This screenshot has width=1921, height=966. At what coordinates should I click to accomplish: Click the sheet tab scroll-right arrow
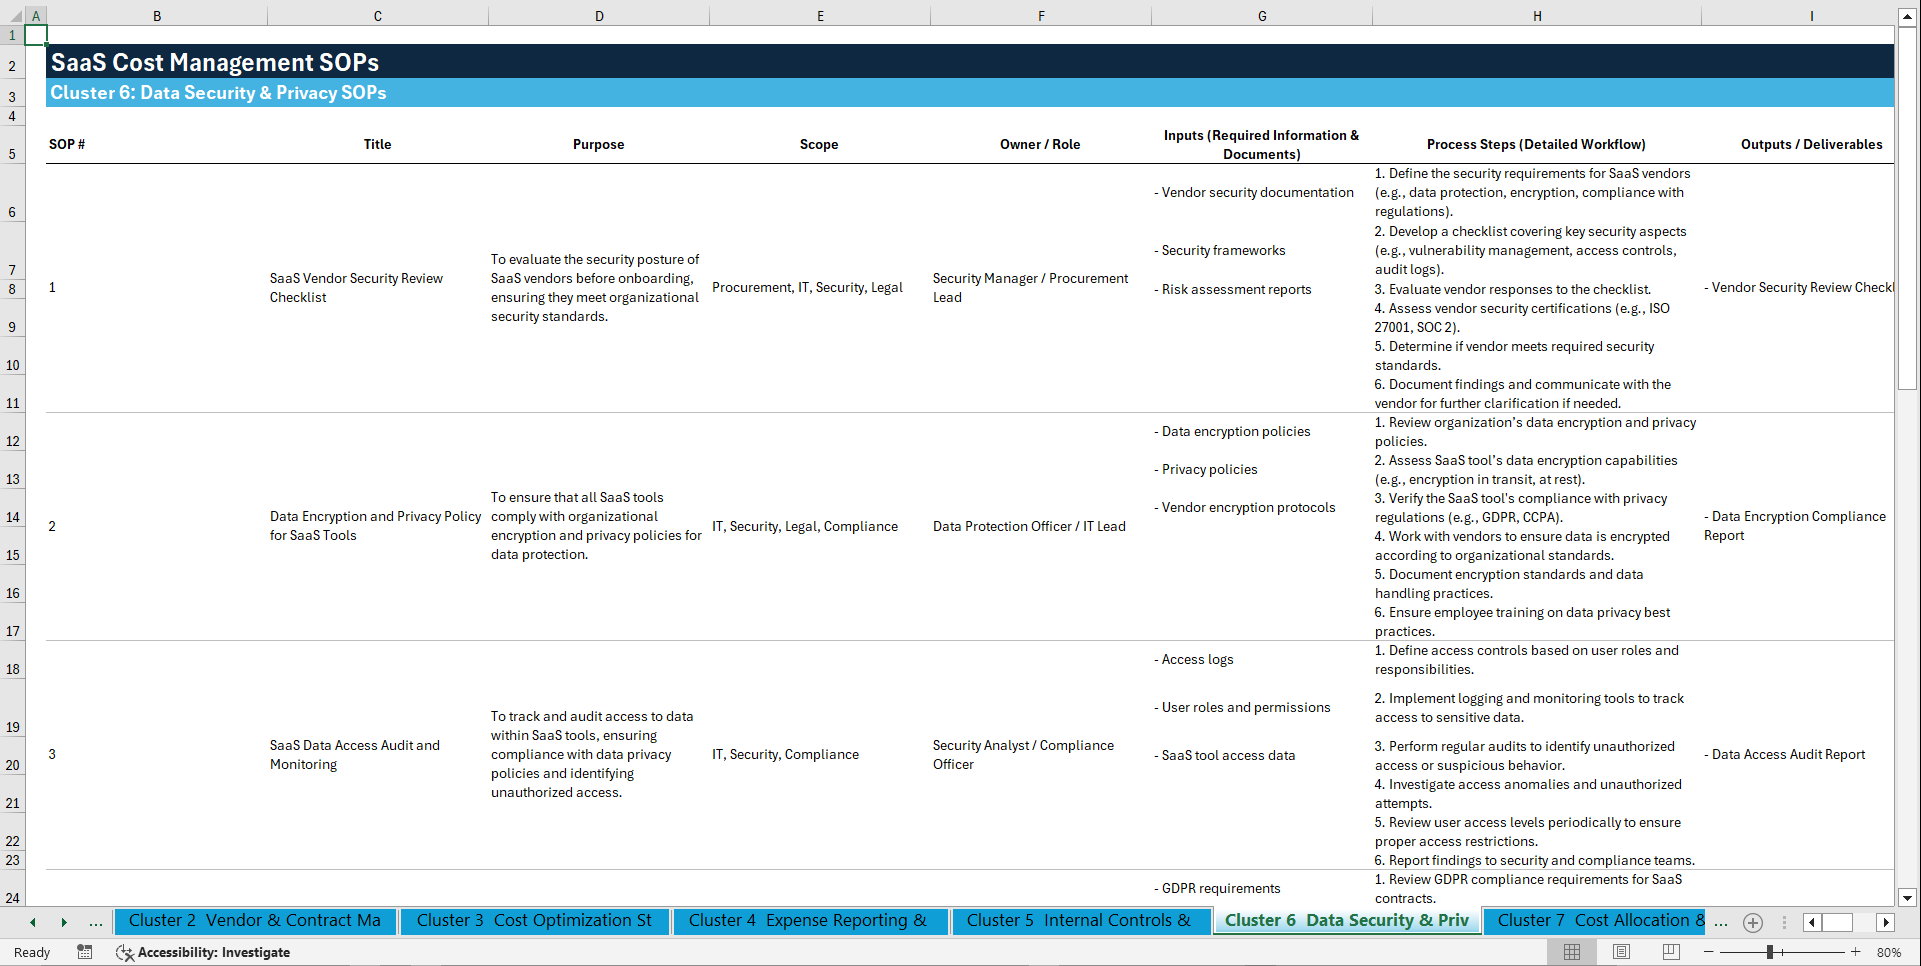1886,922
